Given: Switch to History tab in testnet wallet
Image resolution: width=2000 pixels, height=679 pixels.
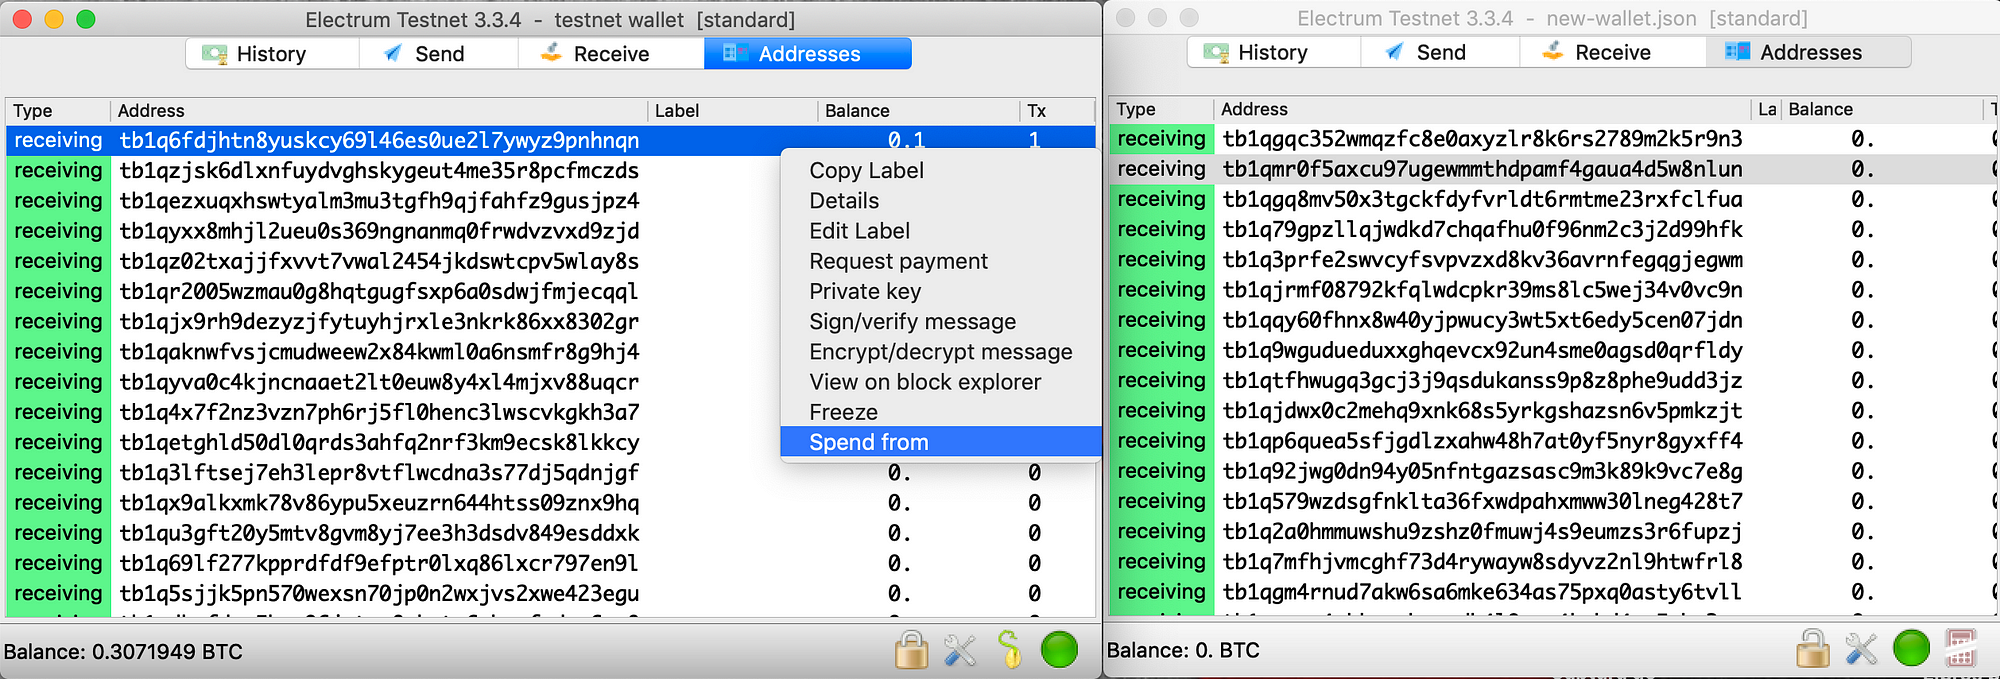Looking at the screenshot, I should (x=272, y=54).
